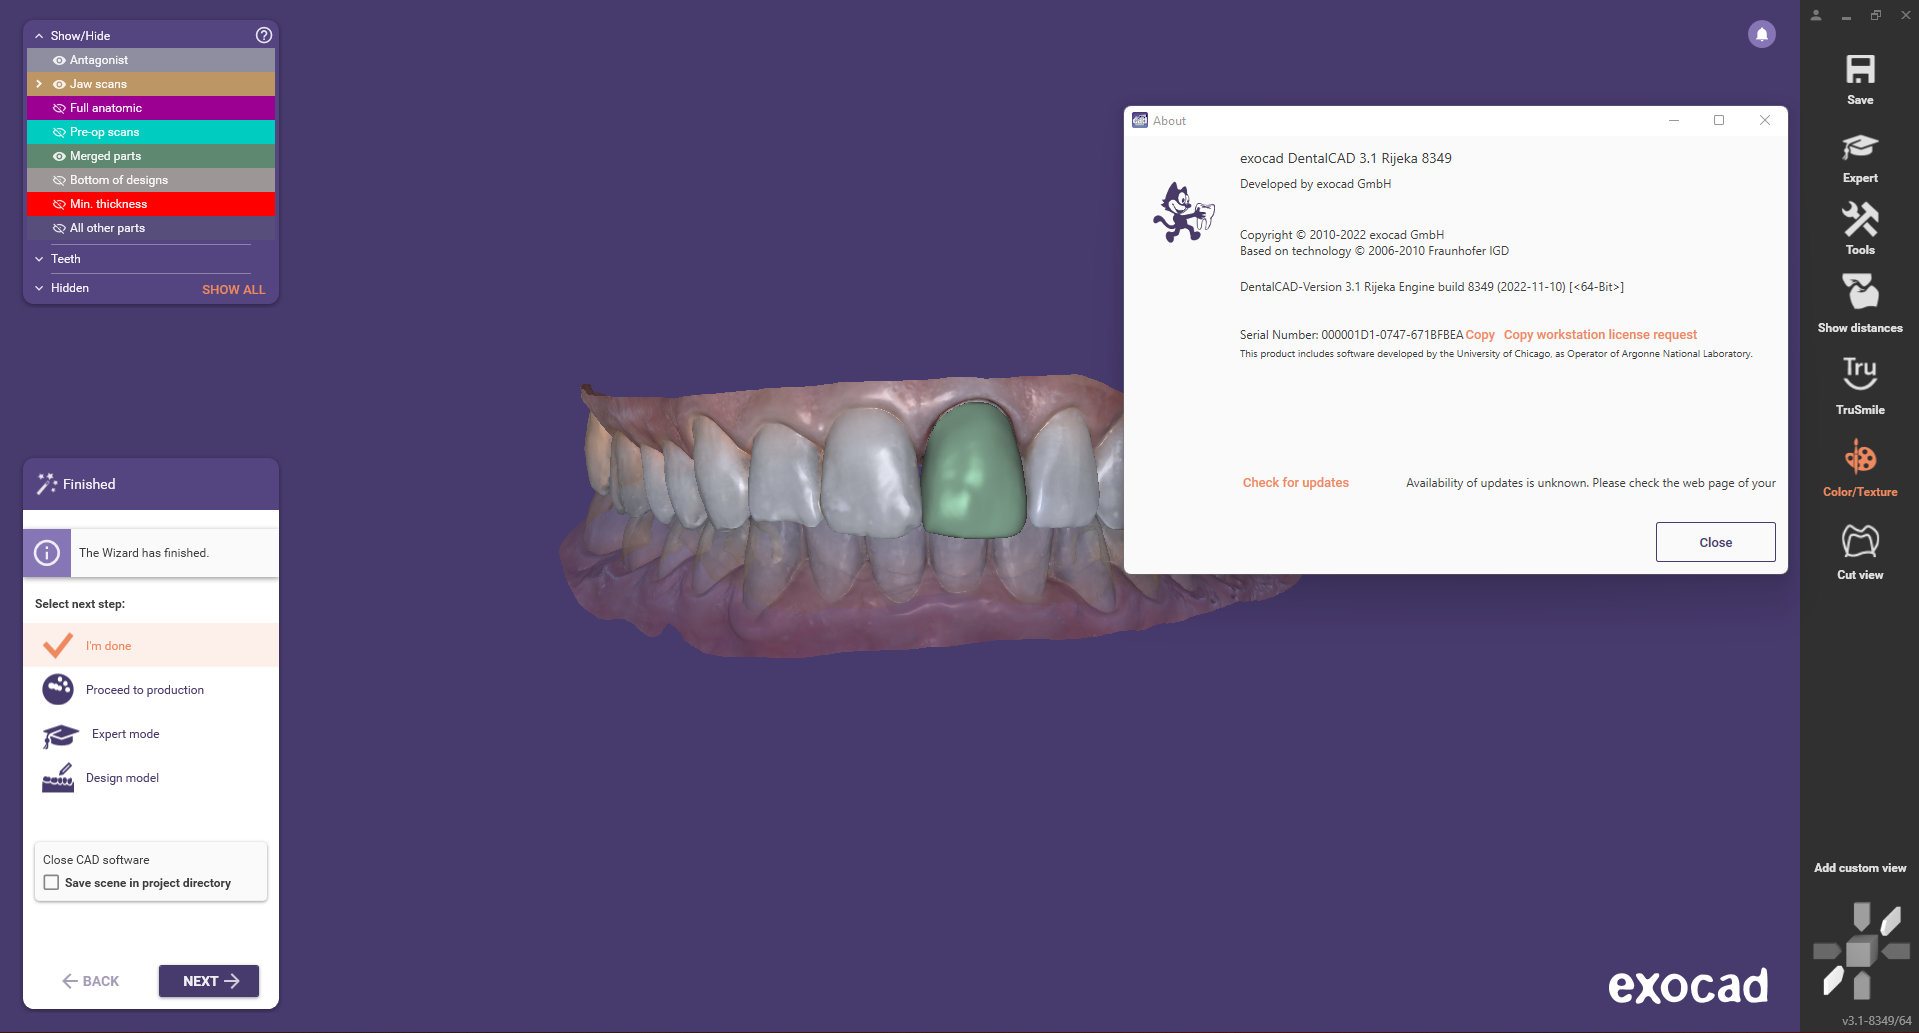The height and width of the screenshot is (1033, 1919).
Task: Click the NEXT button
Action: [209, 981]
